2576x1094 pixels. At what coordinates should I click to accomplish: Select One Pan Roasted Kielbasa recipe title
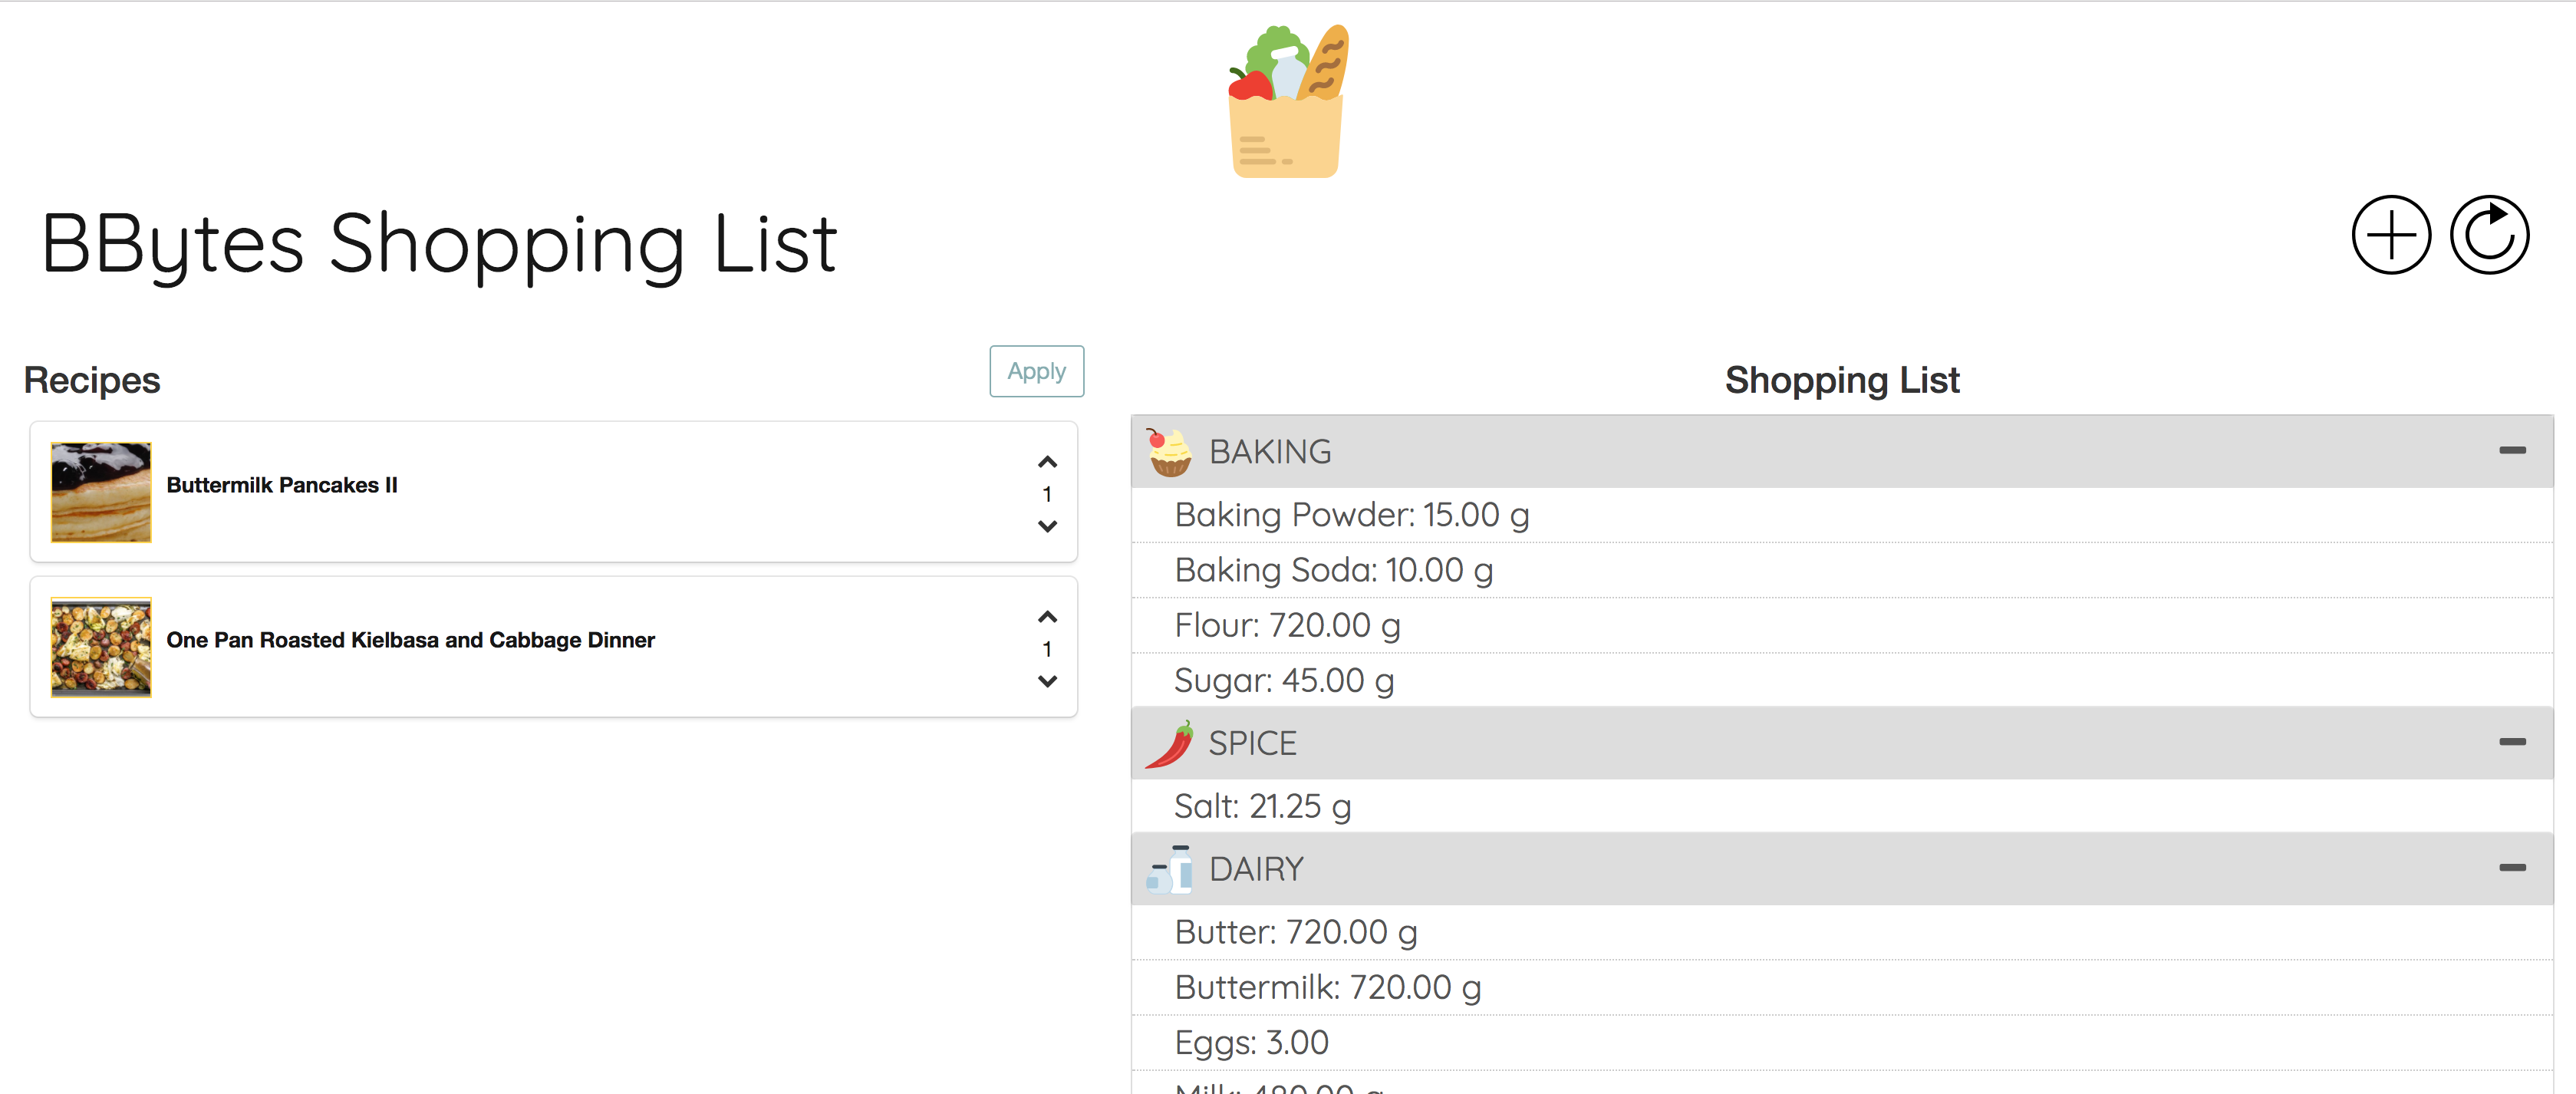tap(410, 640)
